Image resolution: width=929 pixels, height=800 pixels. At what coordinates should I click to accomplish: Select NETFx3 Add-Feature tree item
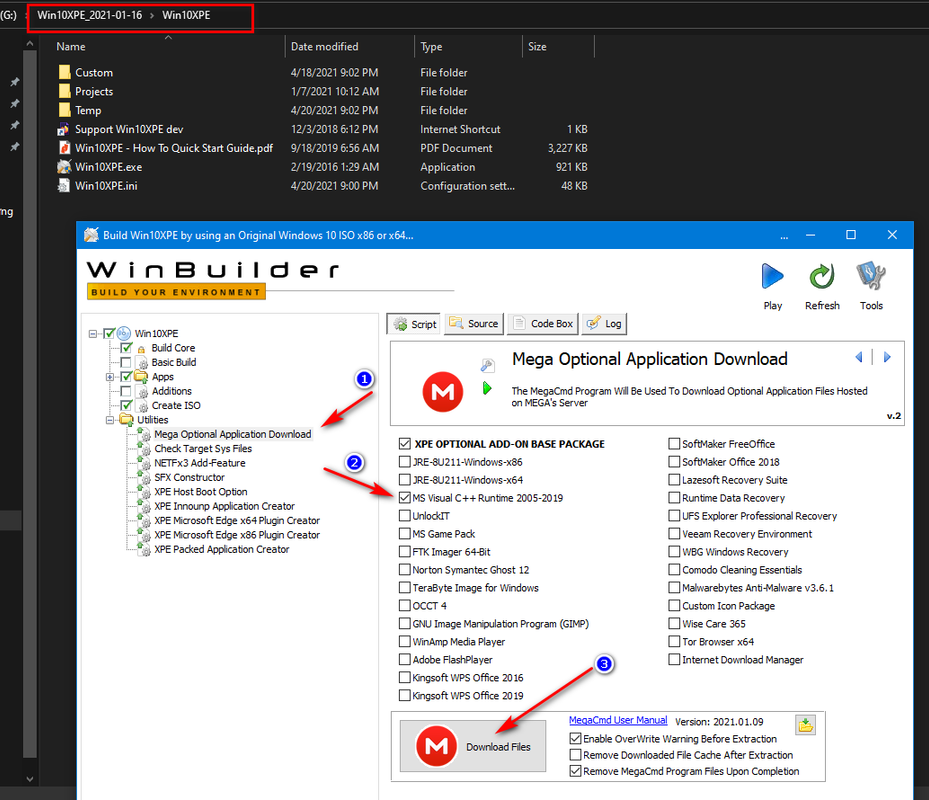coord(200,463)
